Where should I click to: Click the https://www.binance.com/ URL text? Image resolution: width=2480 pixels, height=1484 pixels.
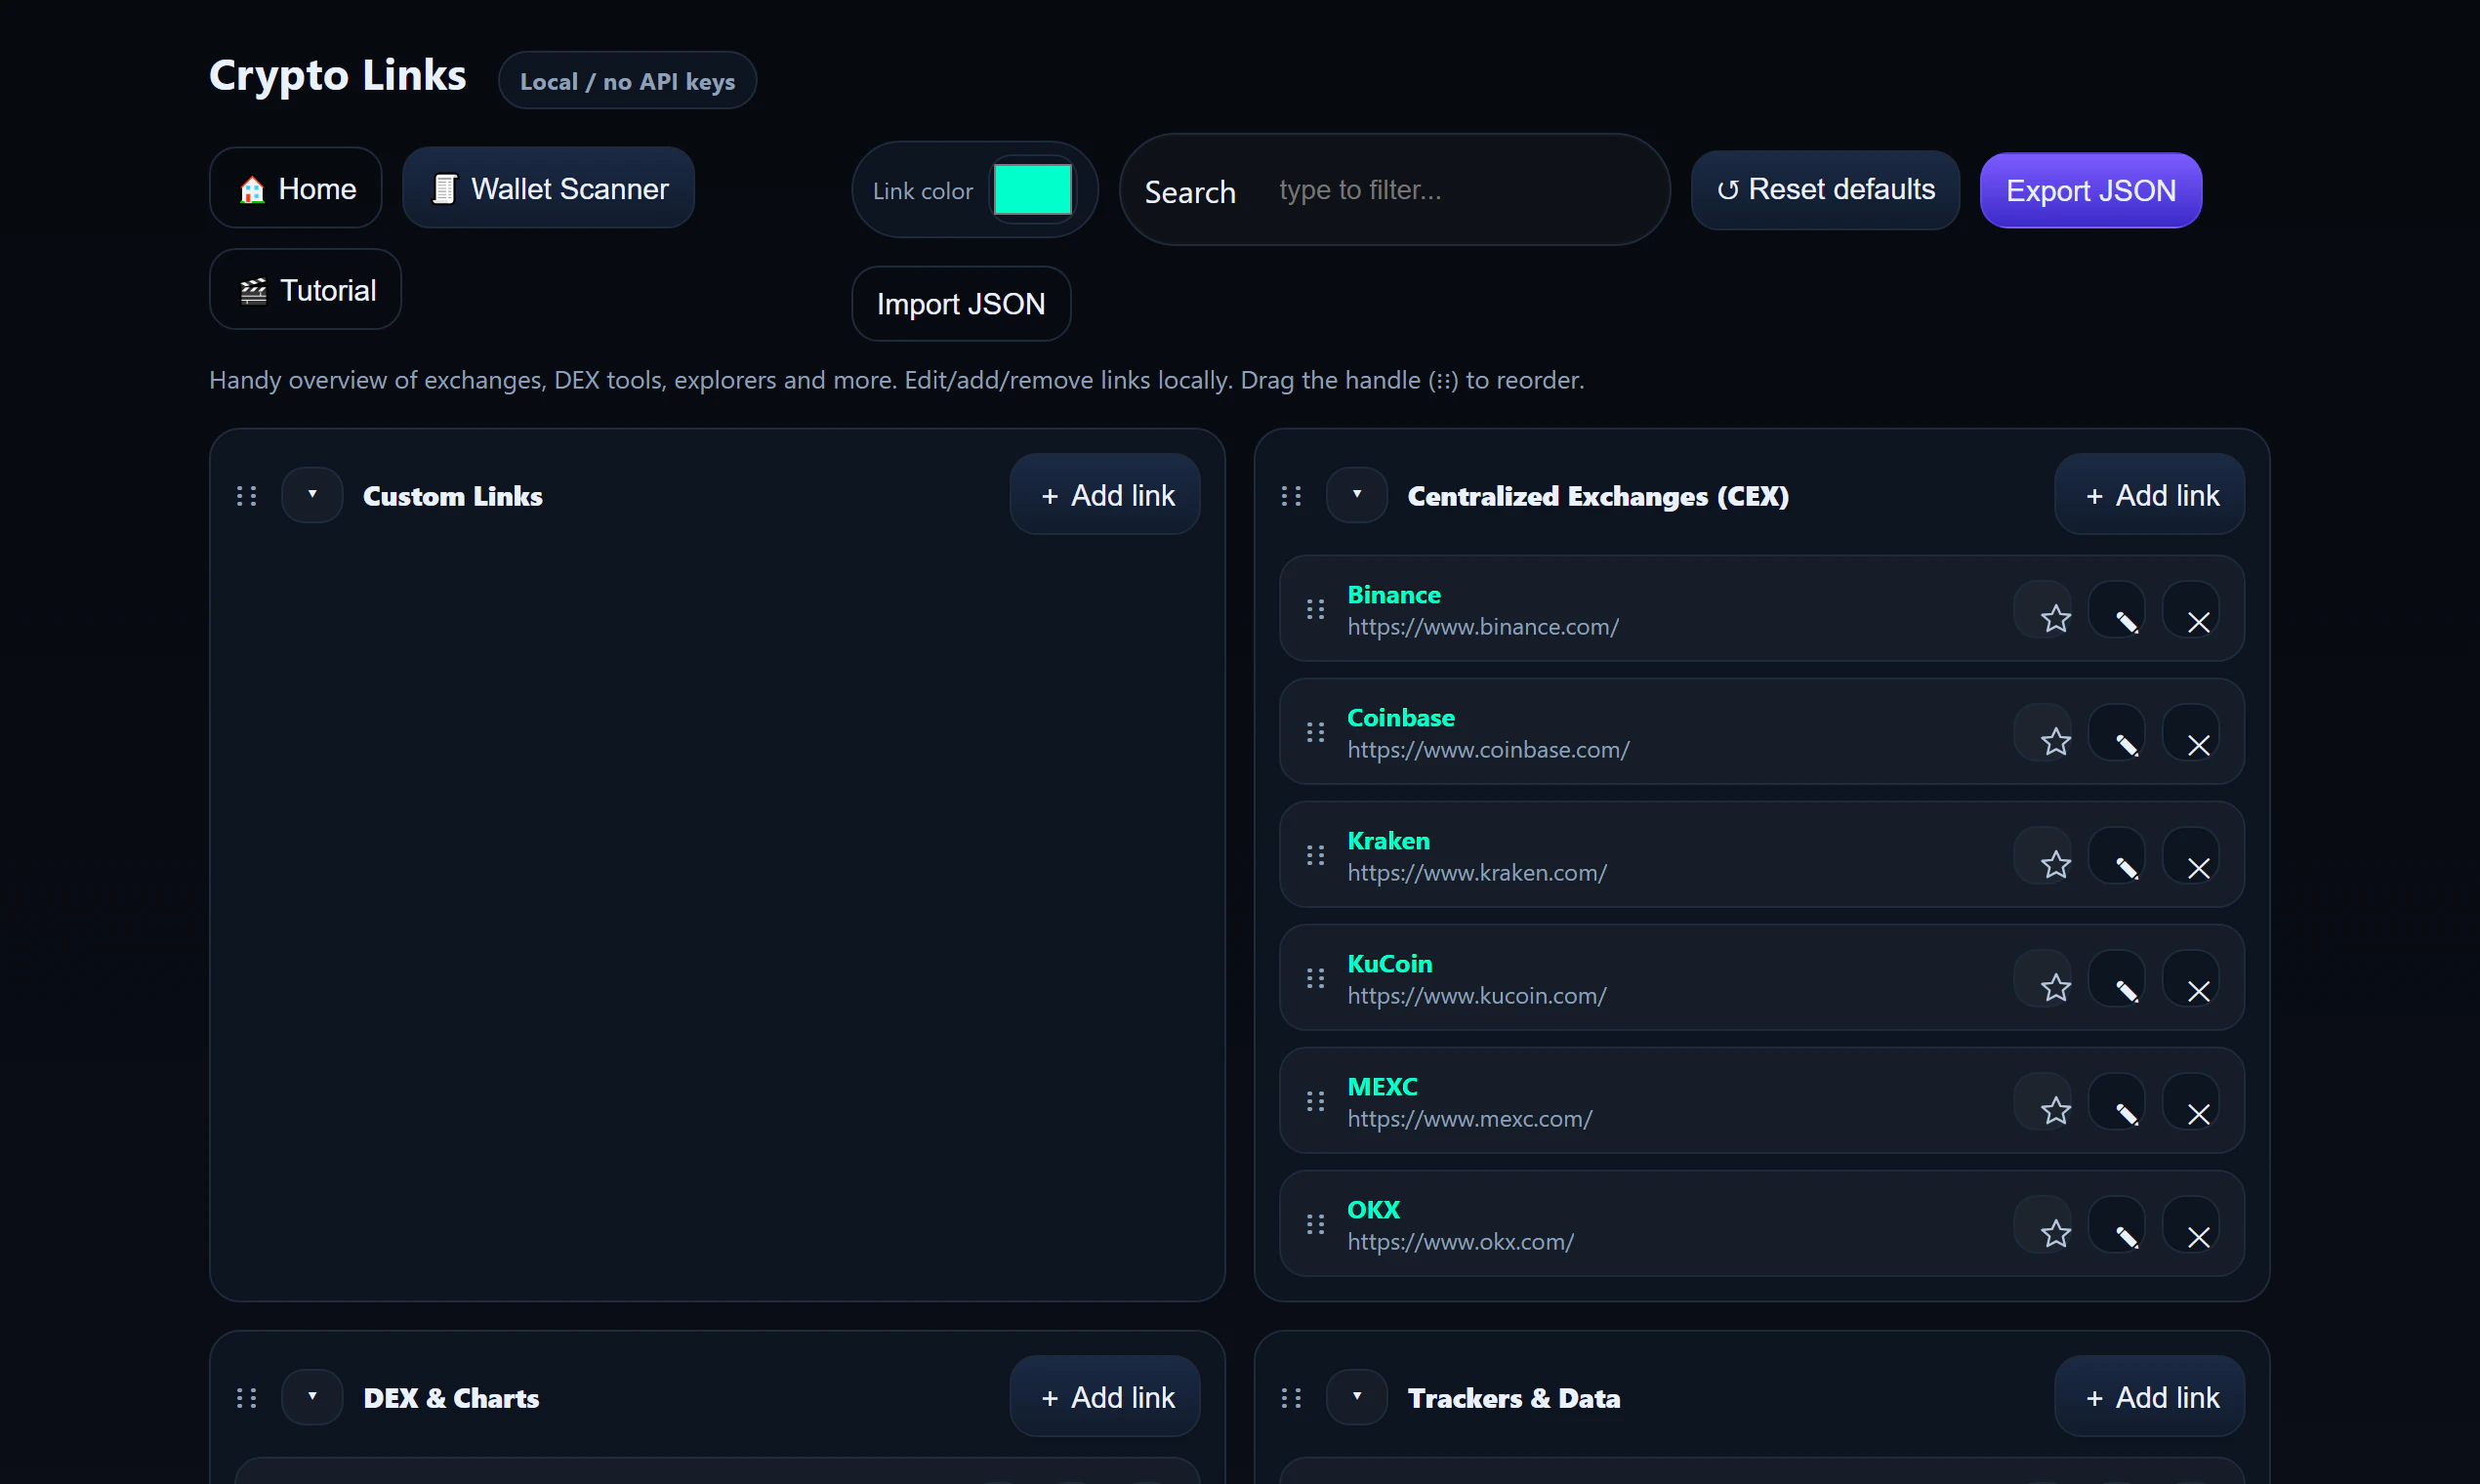point(1483,627)
